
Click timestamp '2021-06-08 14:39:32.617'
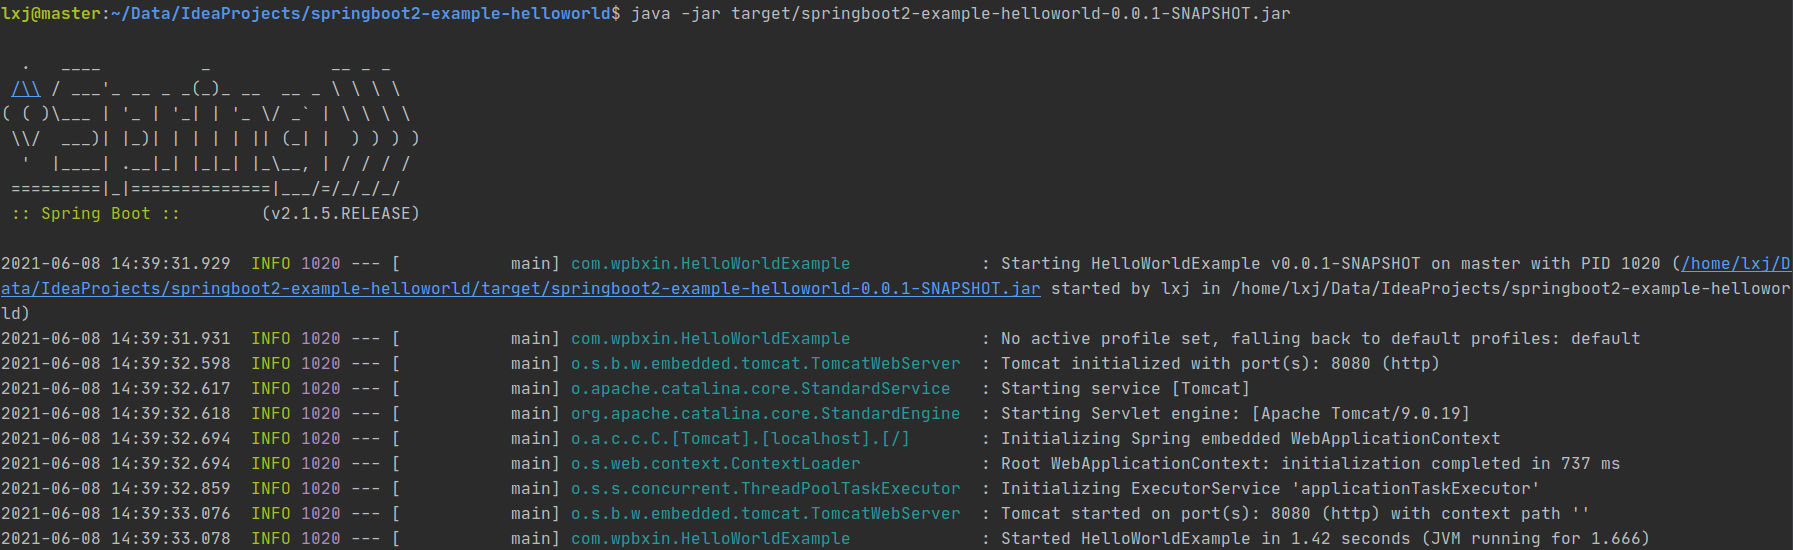point(116,389)
